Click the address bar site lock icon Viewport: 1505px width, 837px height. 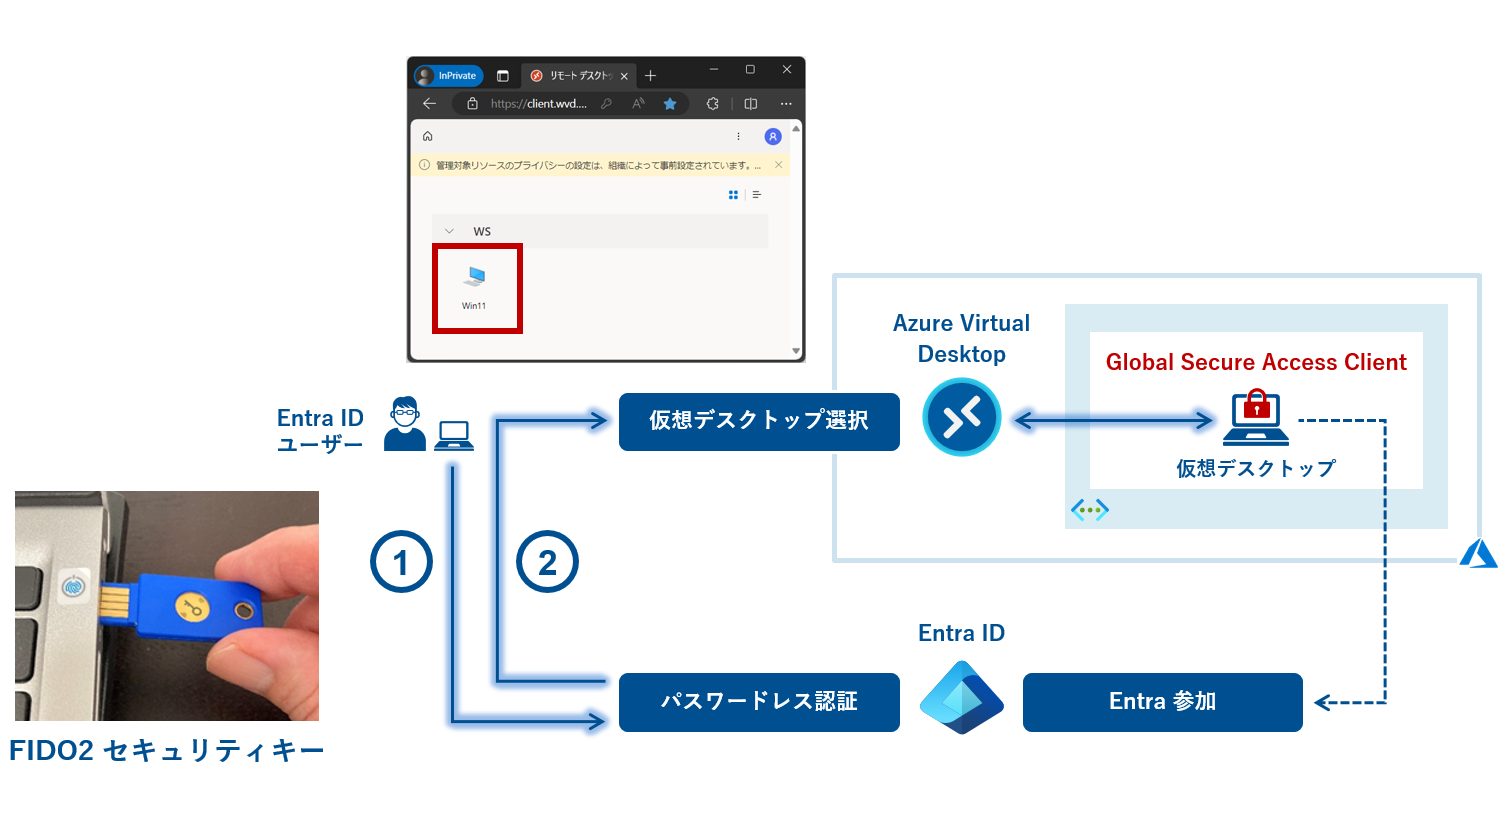coord(472,103)
